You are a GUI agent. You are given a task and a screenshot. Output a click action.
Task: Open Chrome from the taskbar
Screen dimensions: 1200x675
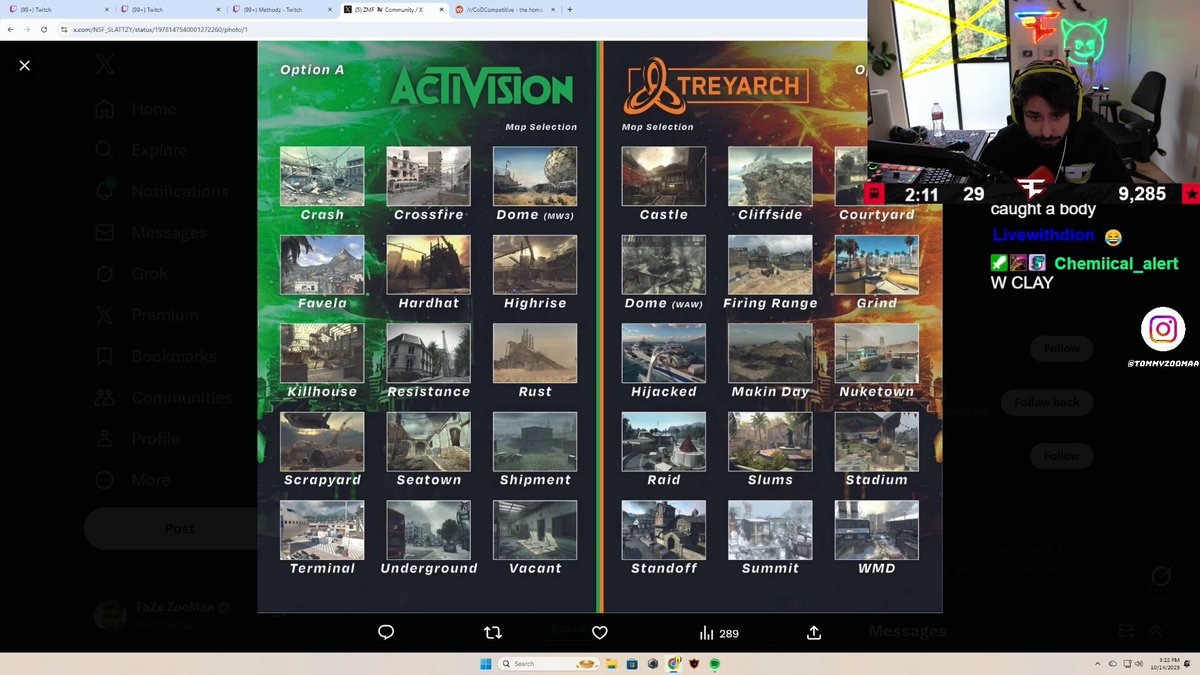[673, 663]
